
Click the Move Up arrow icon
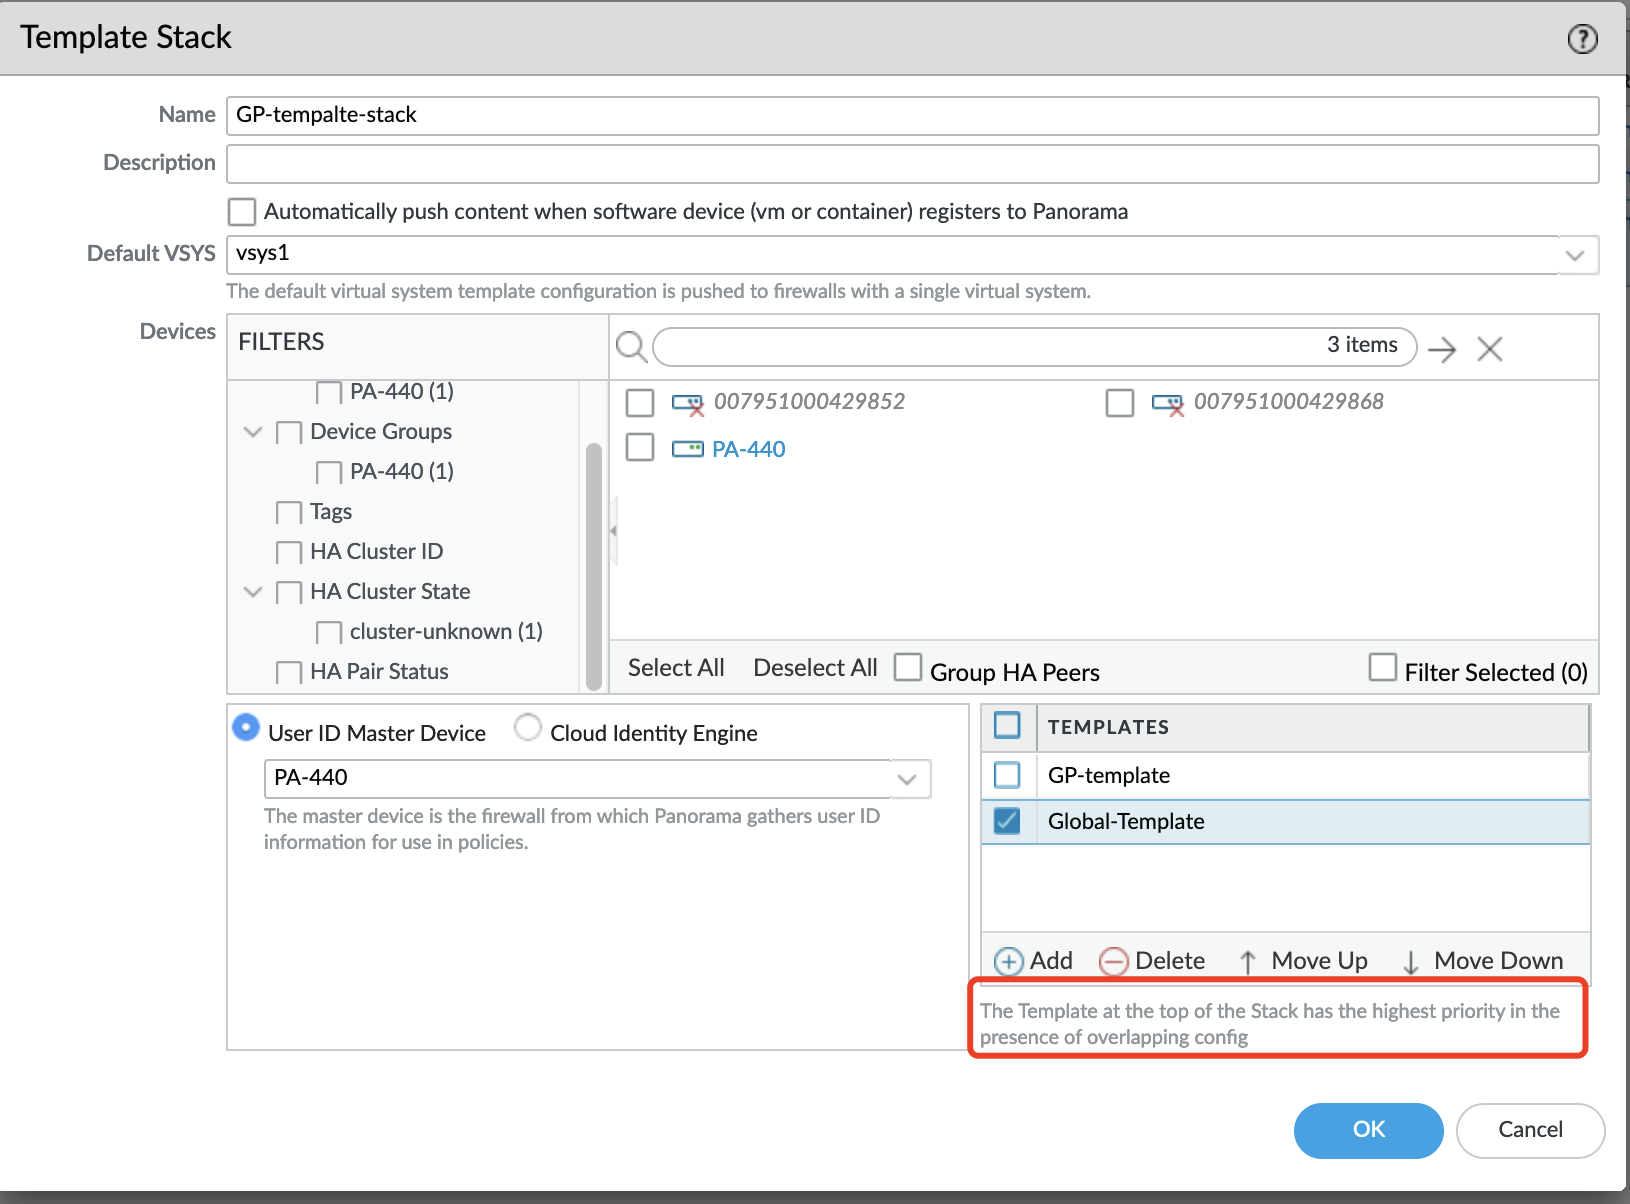(1248, 962)
